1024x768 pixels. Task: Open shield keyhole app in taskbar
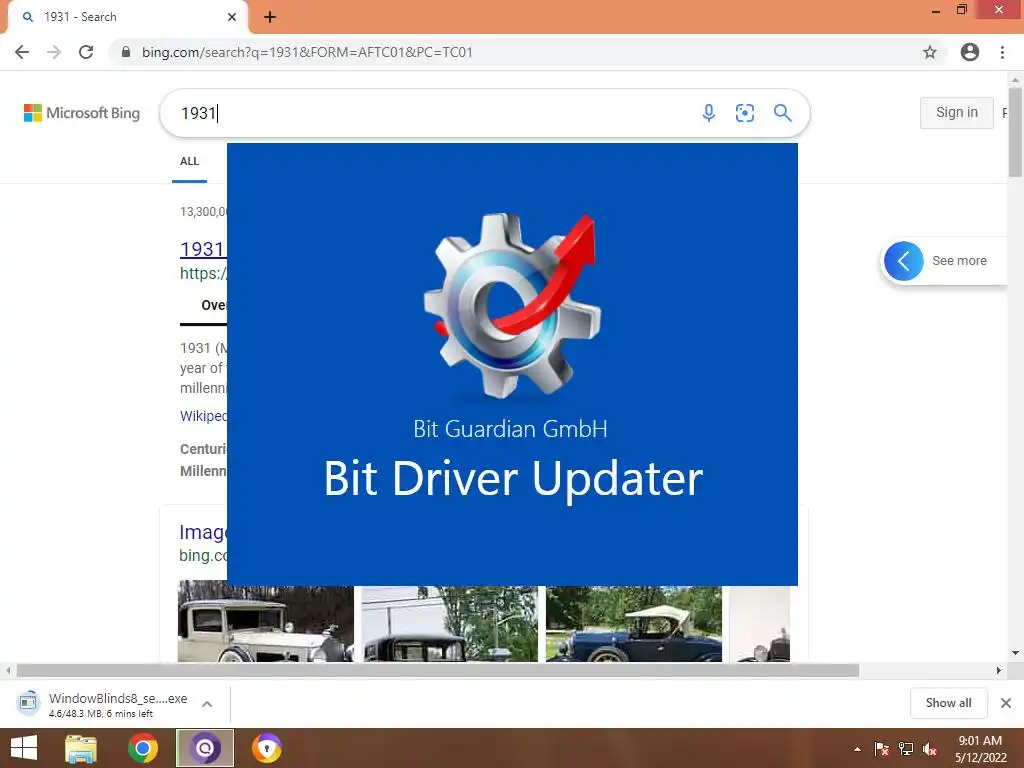click(x=266, y=748)
